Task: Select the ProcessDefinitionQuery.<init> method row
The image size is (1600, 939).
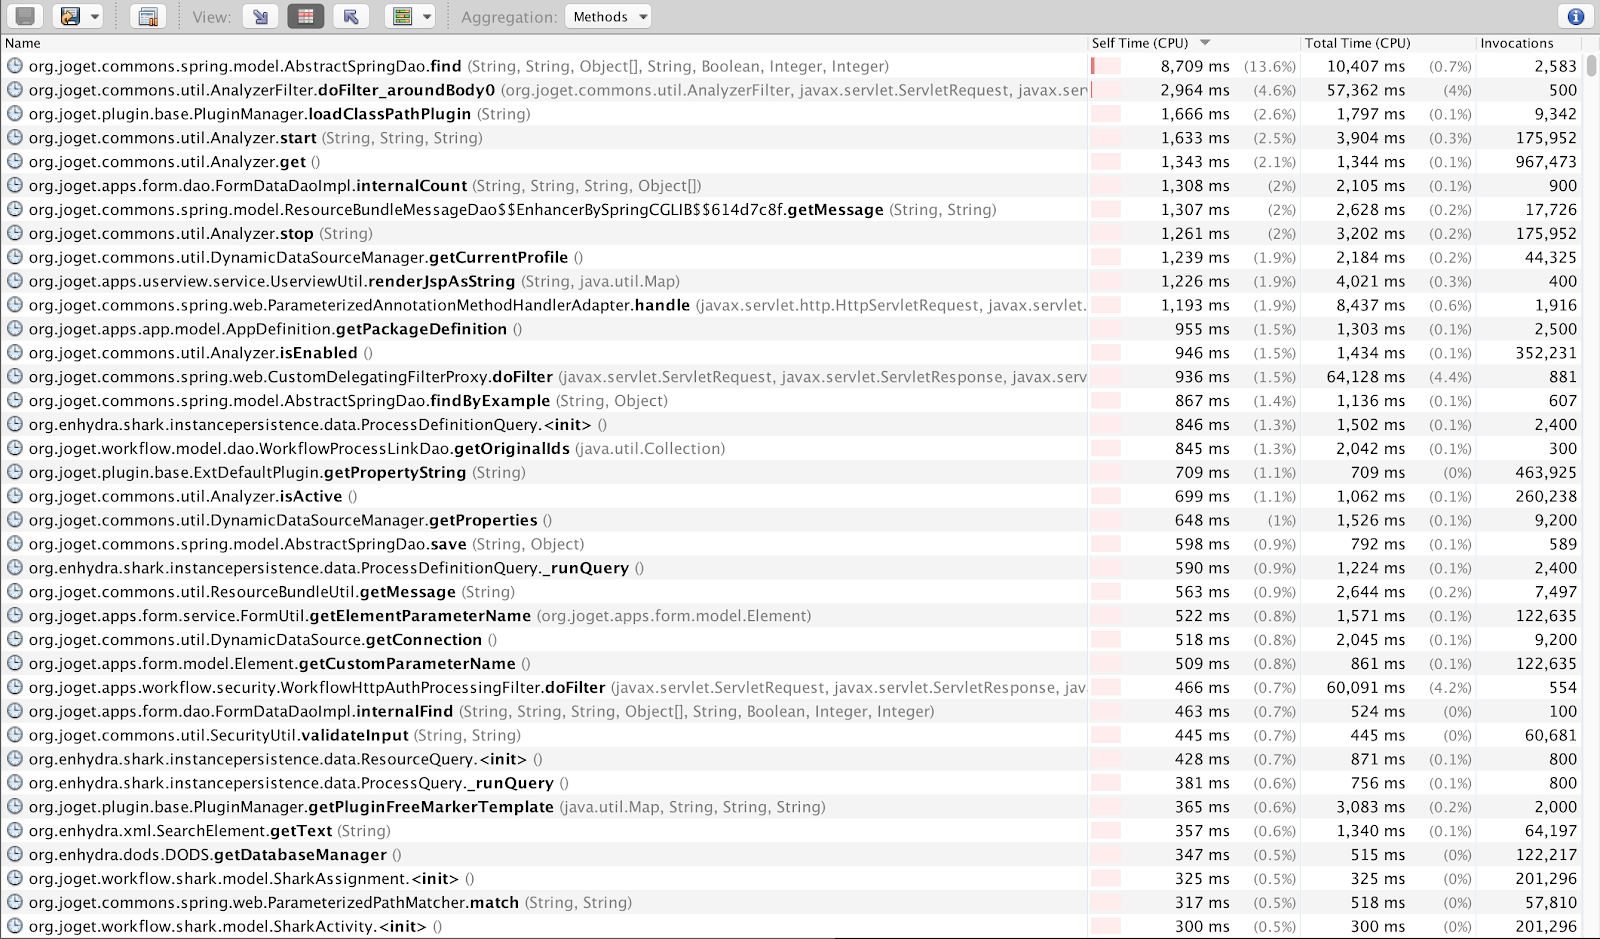Action: pyautogui.click(x=792, y=425)
